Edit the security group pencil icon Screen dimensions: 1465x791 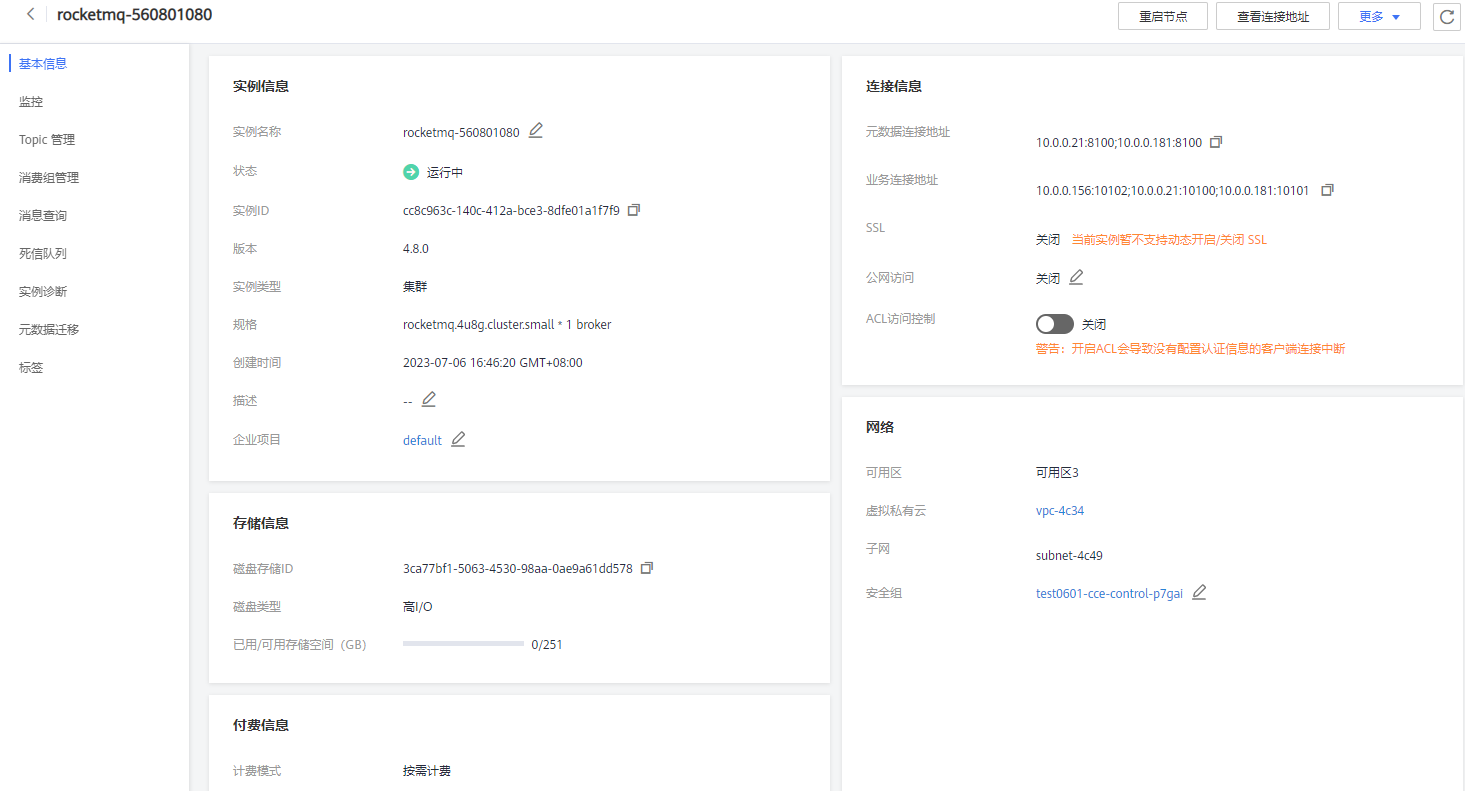click(x=1199, y=592)
